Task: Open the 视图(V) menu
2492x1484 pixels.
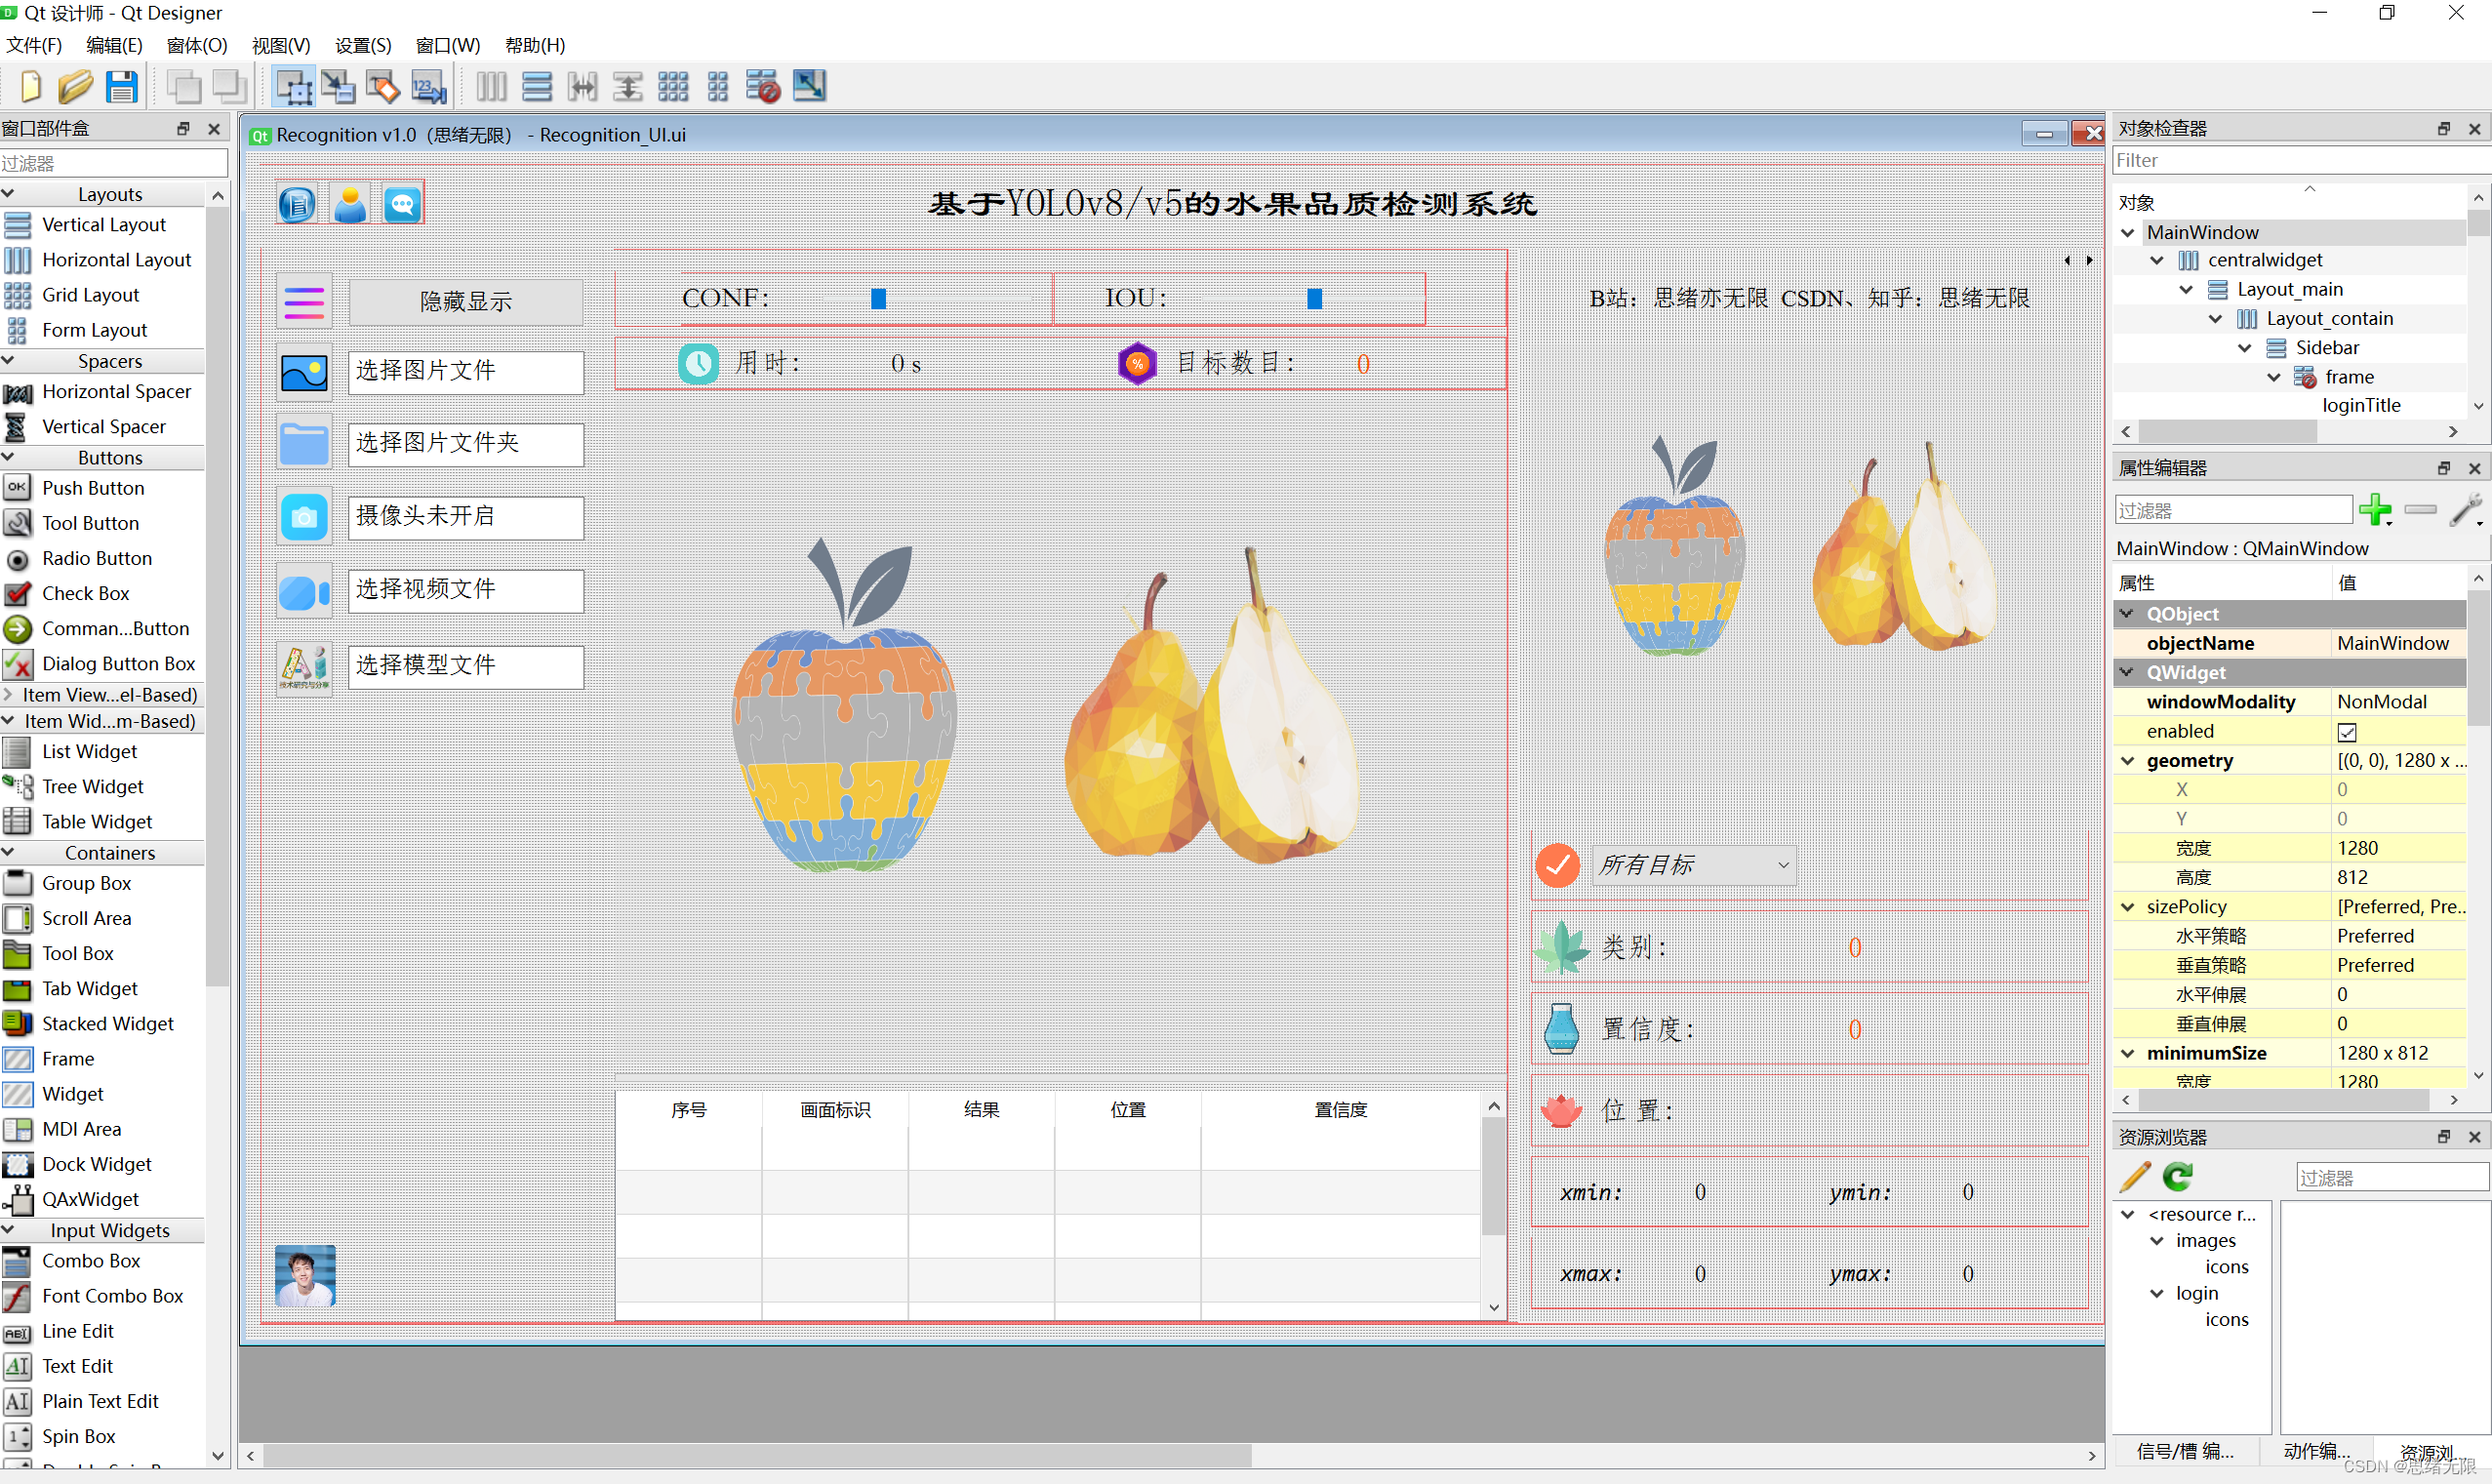Action: coord(280,45)
